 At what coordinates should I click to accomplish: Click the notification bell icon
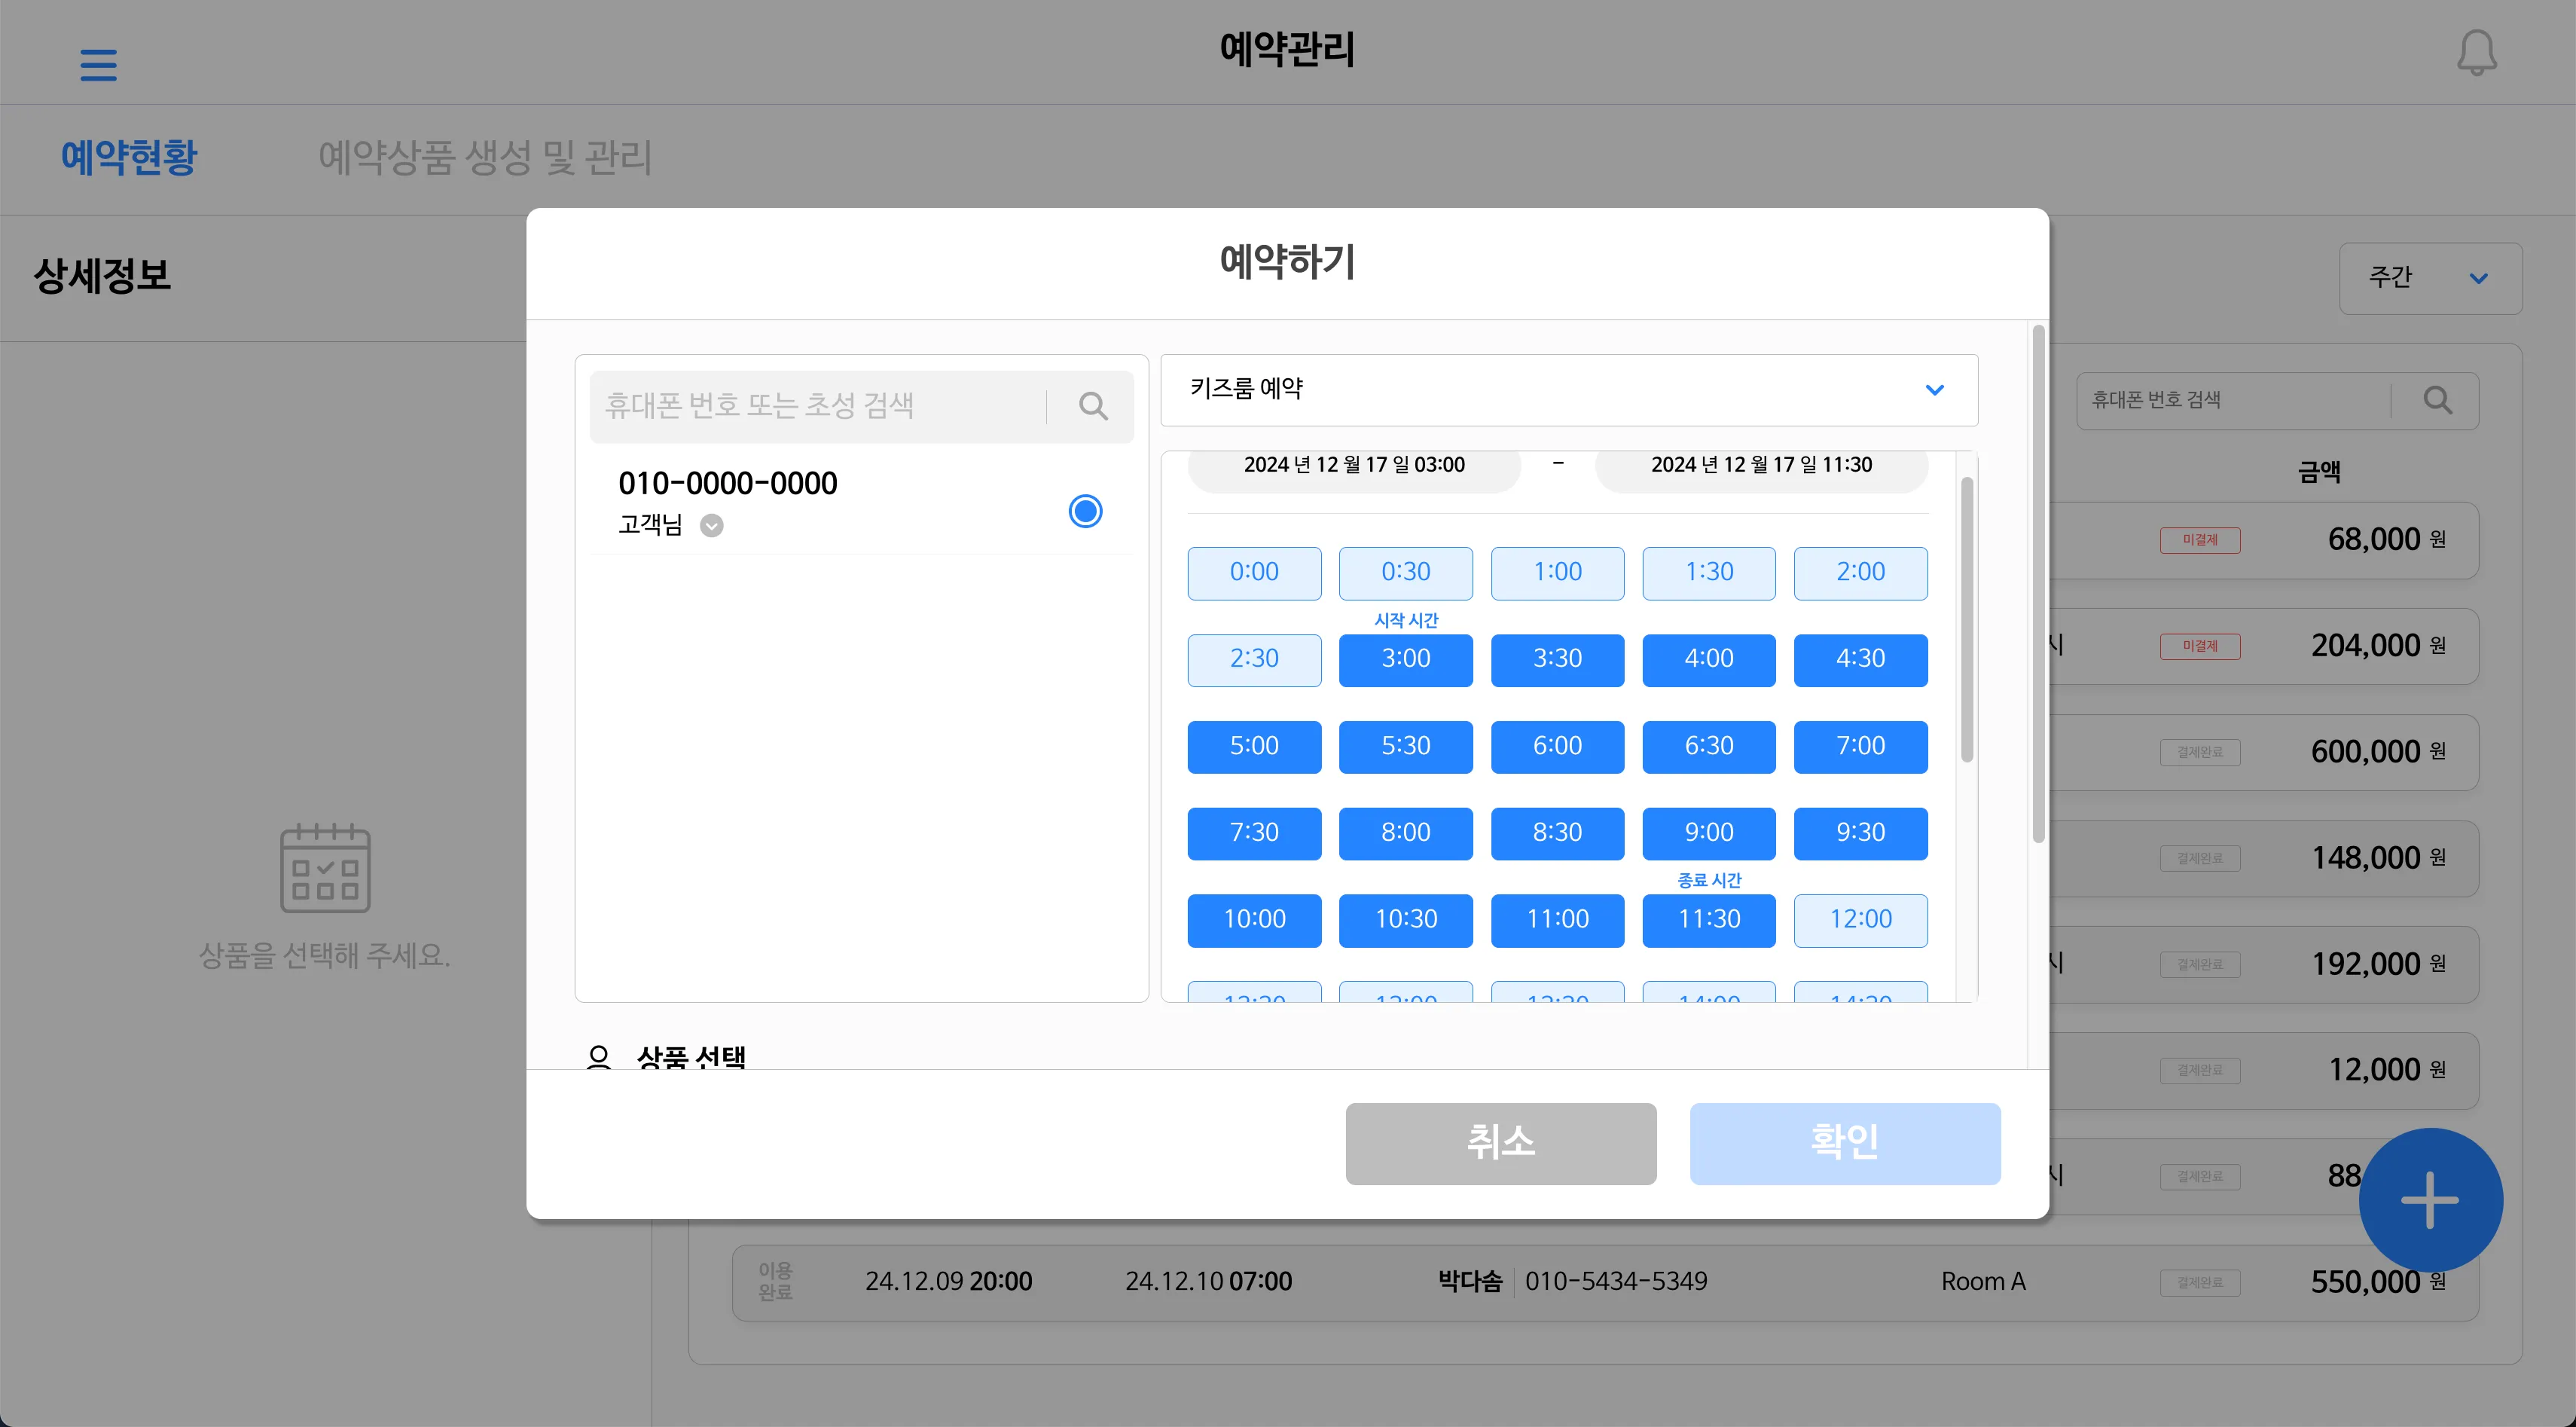(2476, 52)
